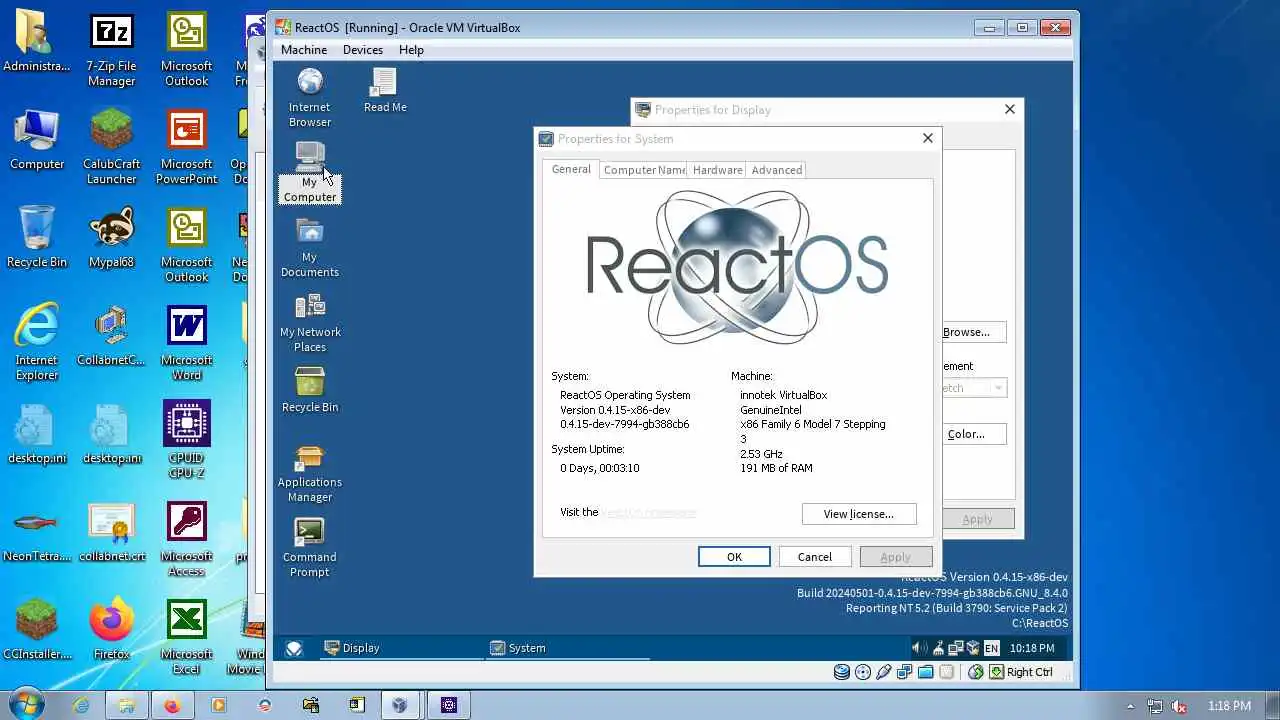Click the host clock showing 1:18 PM
This screenshot has width=1280, height=720.
click(1229, 706)
